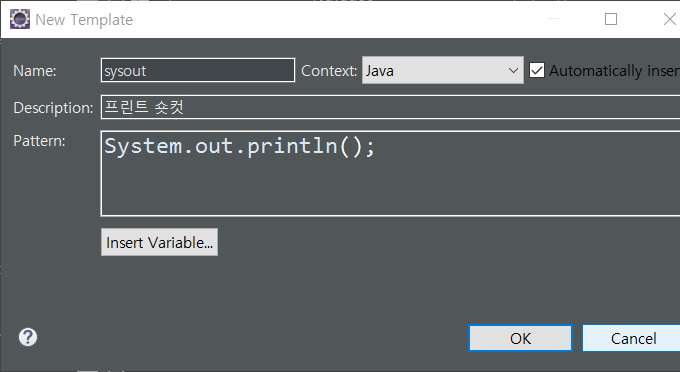
Task: Minimize the New Template dialog
Action: pos(552,19)
